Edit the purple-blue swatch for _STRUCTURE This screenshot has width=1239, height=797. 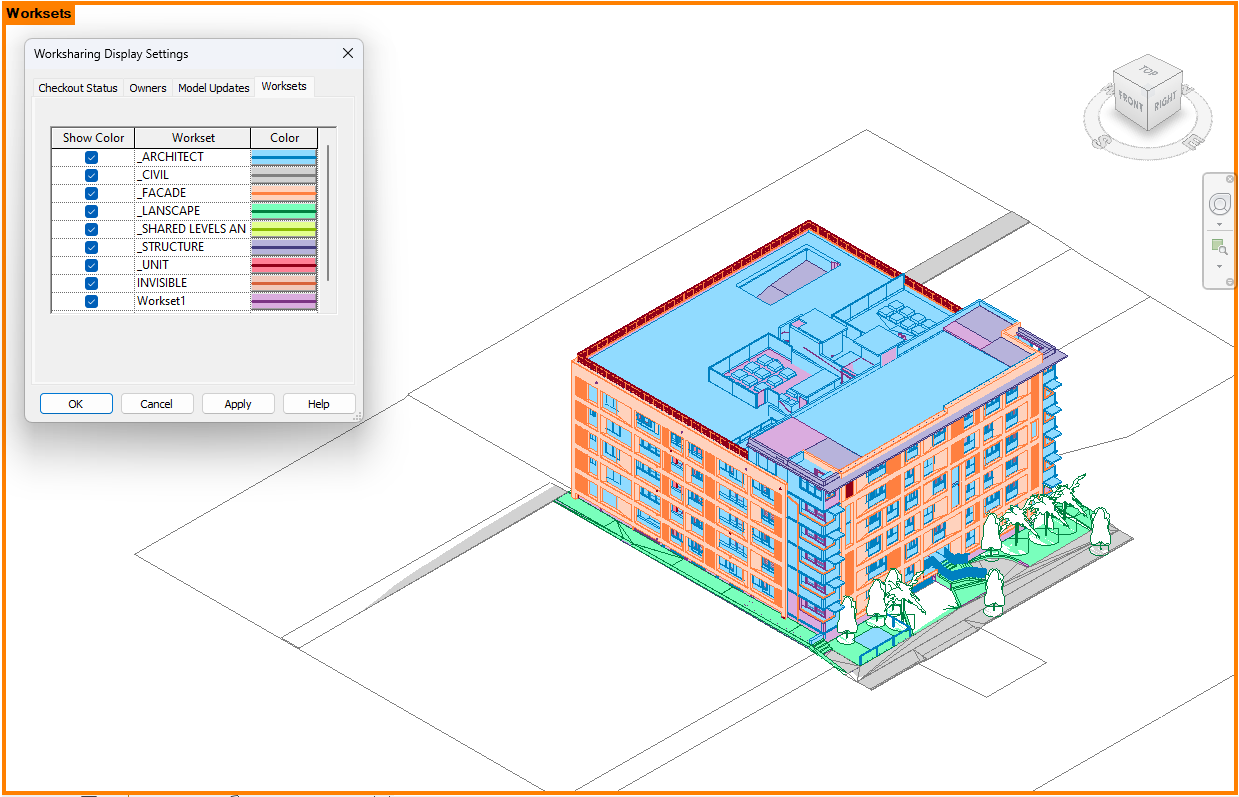coord(284,247)
